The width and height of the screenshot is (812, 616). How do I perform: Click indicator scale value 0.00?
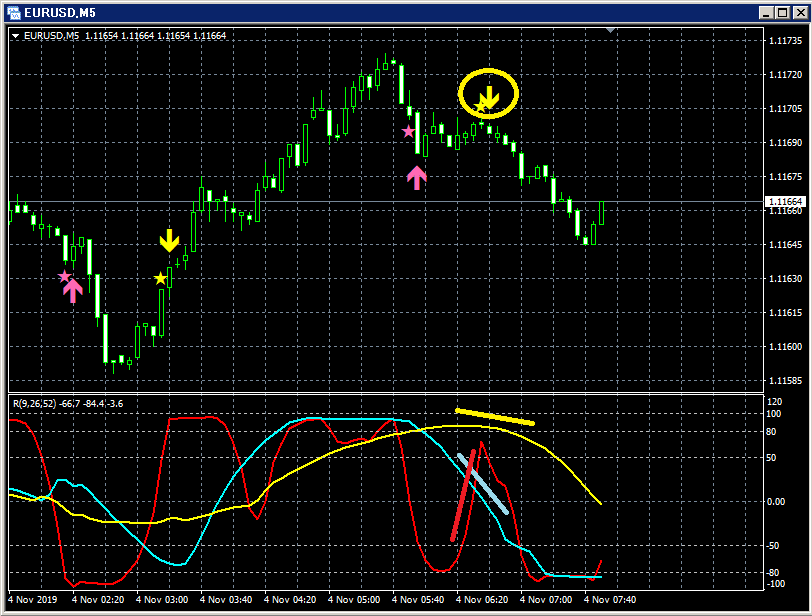(x=776, y=502)
